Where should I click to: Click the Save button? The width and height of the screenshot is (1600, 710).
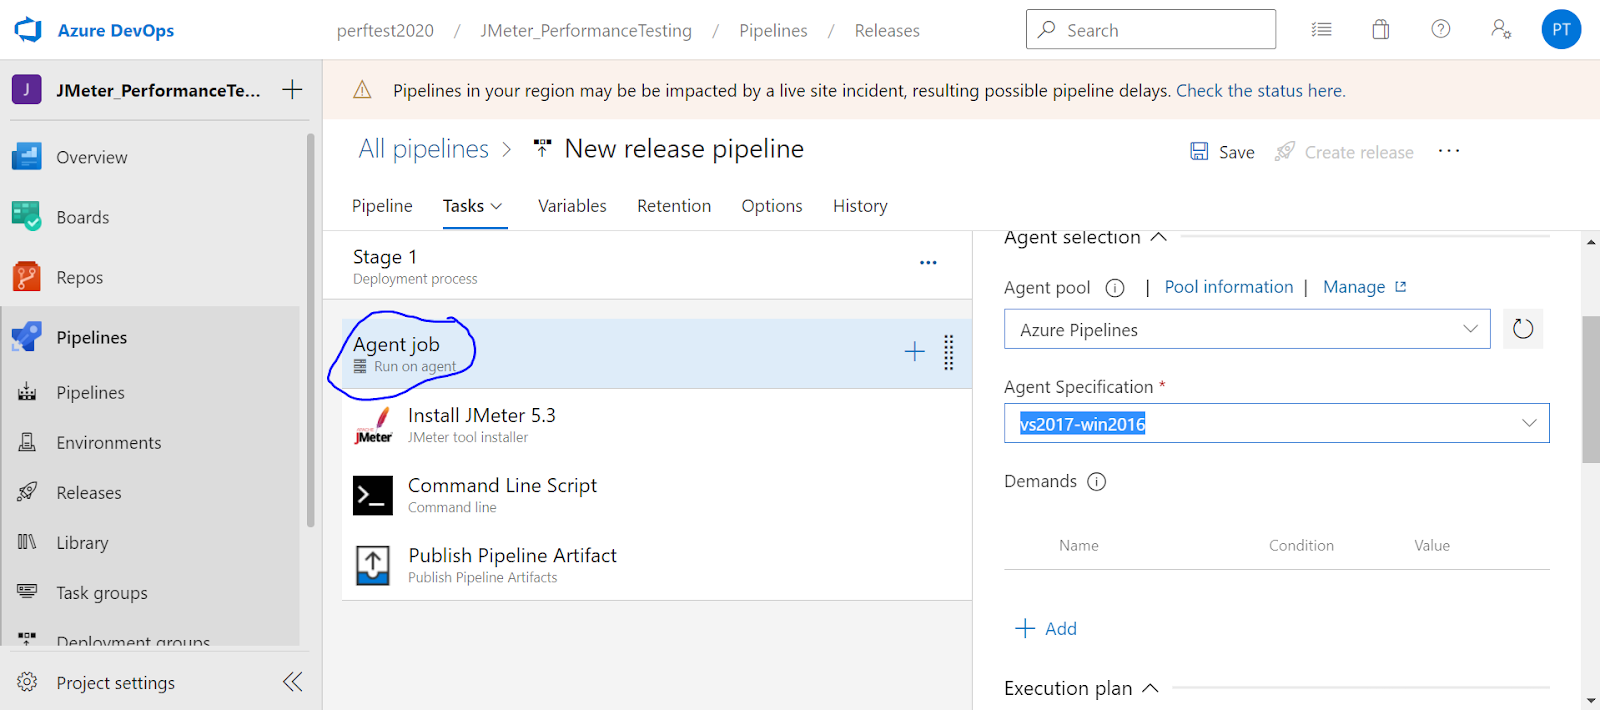click(x=1222, y=152)
